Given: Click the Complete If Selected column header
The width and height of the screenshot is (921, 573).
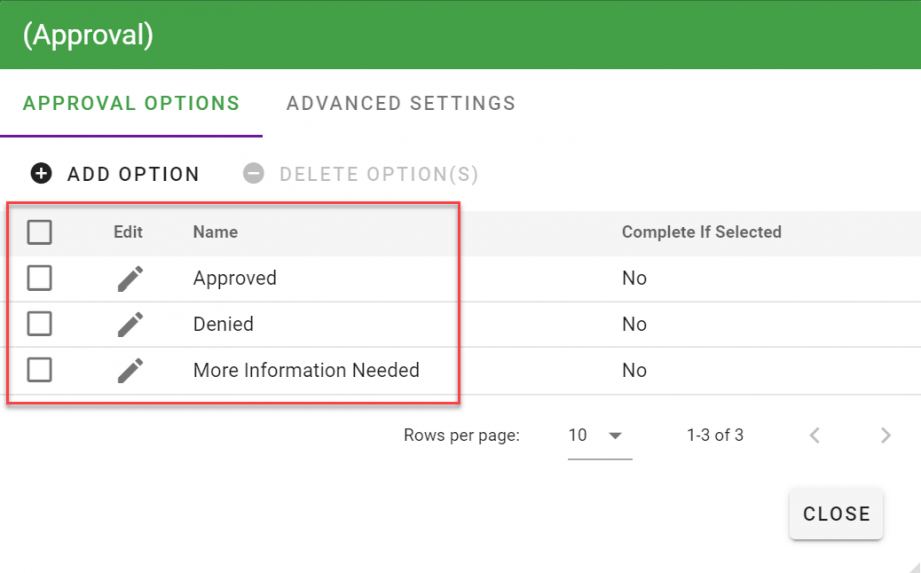Looking at the screenshot, I should pos(701,232).
